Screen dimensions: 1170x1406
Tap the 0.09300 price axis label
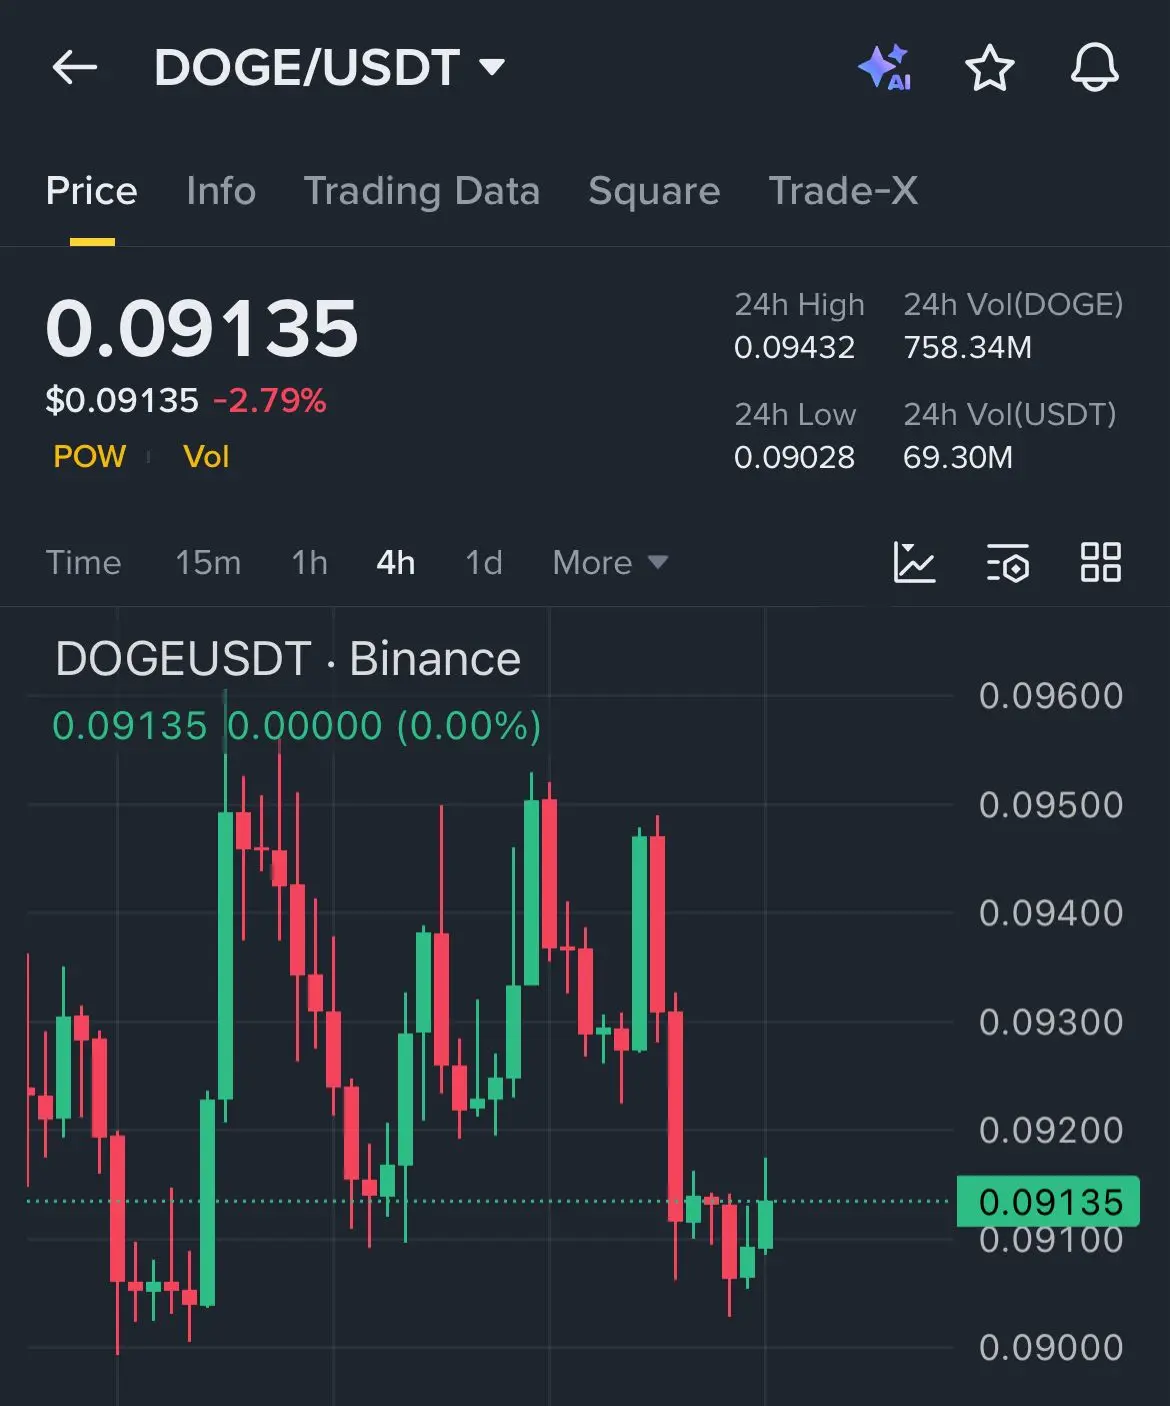(1051, 1022)
